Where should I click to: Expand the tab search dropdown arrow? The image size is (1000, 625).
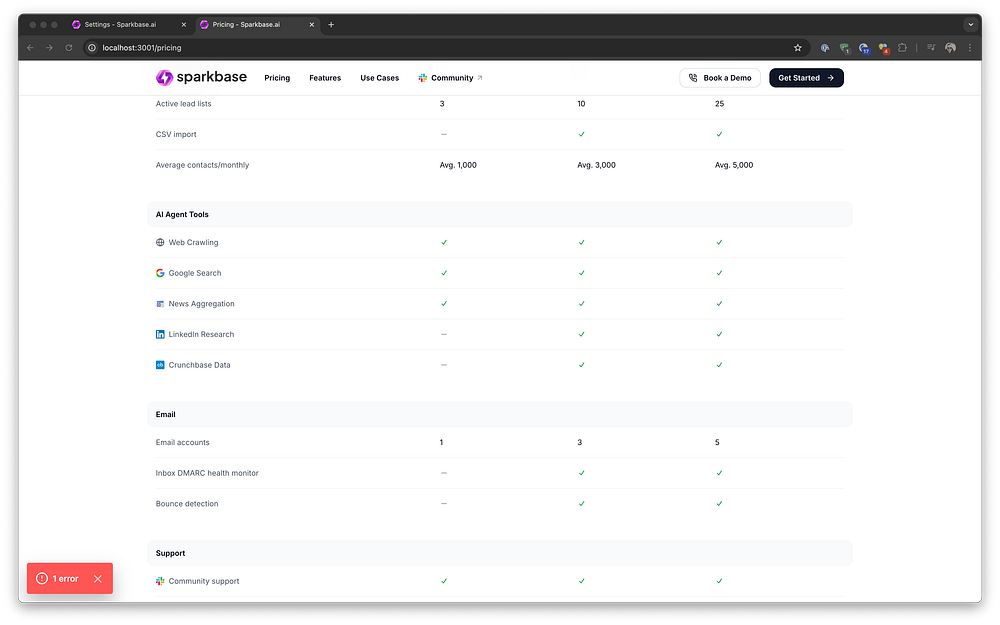click(x=971, y=25)
